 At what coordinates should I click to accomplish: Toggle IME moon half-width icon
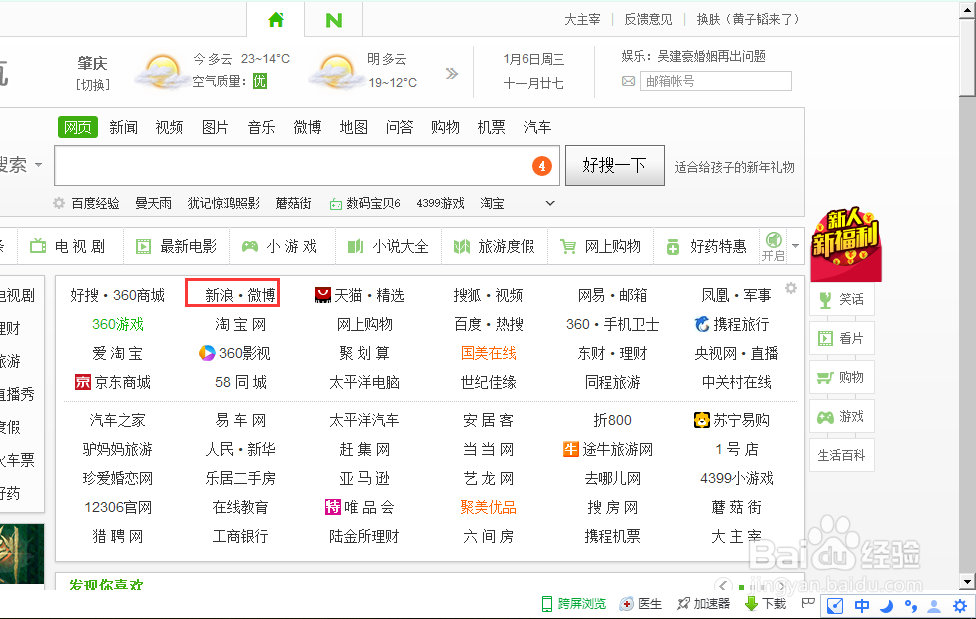click(886, 605)
